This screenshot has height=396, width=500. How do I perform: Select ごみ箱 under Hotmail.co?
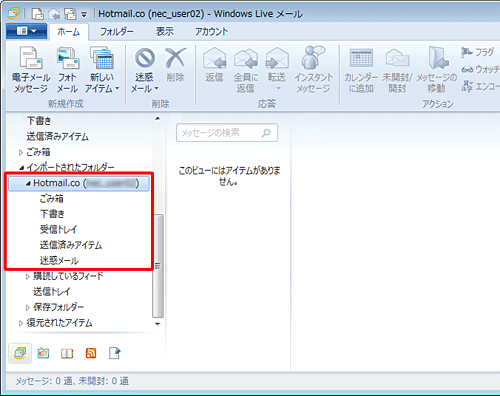point(52,199)
